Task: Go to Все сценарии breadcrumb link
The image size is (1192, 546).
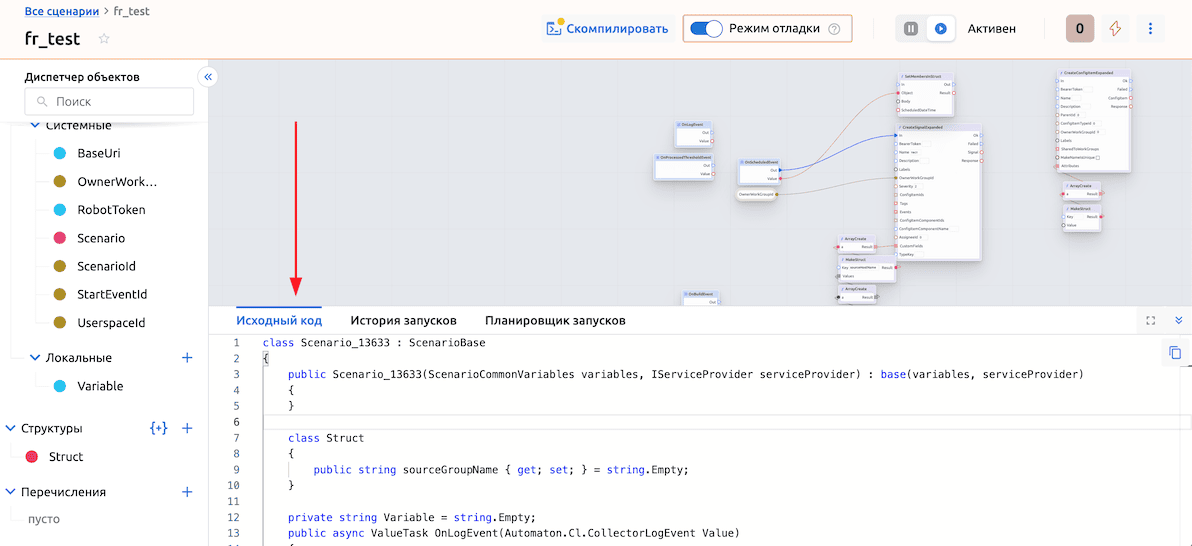Action: [61, 12]
